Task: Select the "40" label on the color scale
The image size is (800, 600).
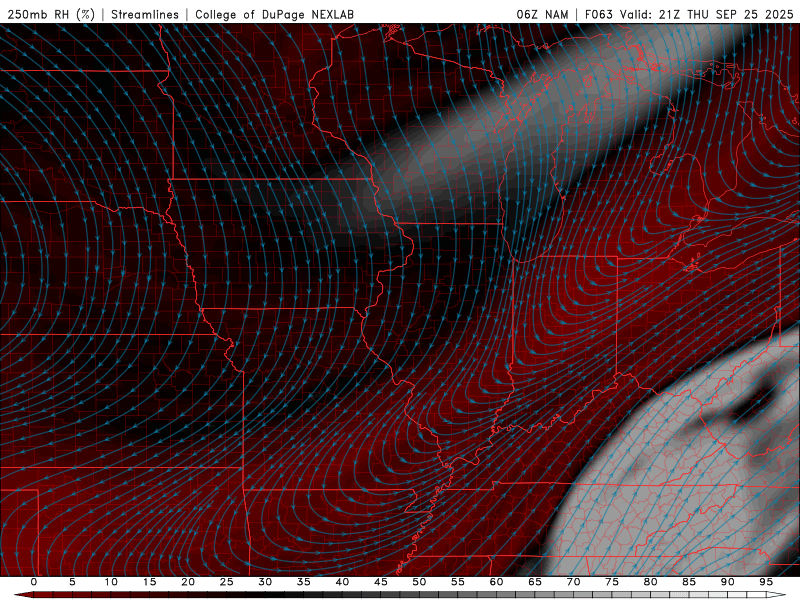Action: tap(342, 582)
